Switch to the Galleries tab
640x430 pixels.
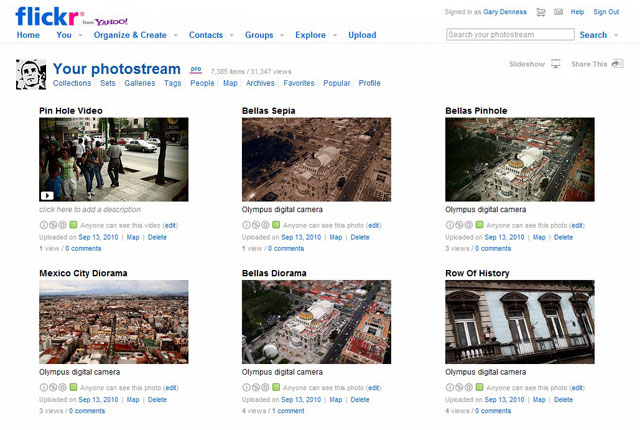139,83
